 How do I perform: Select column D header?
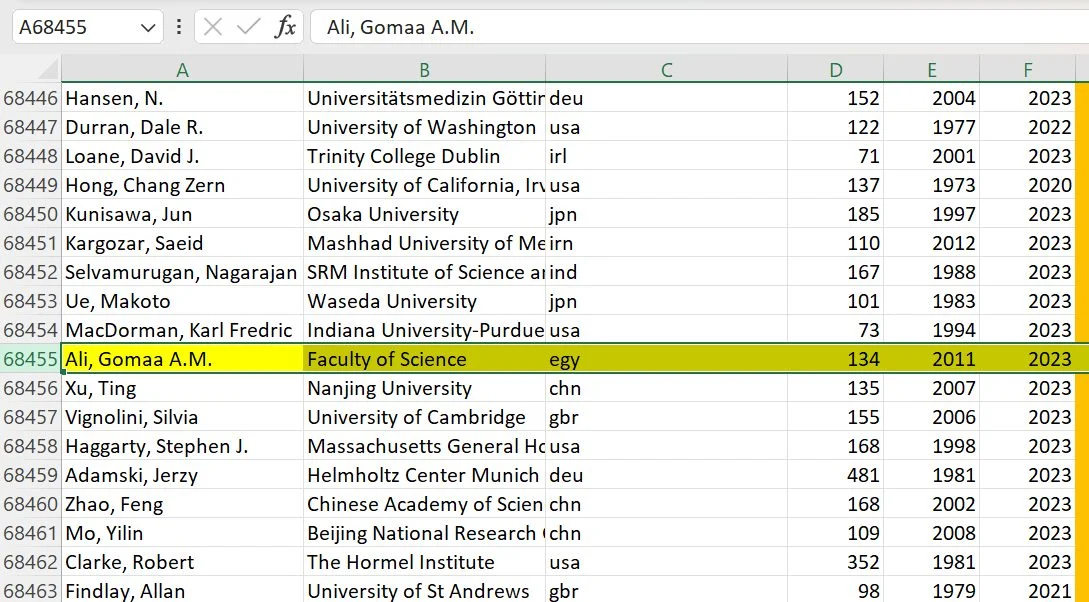pos(835,69)
